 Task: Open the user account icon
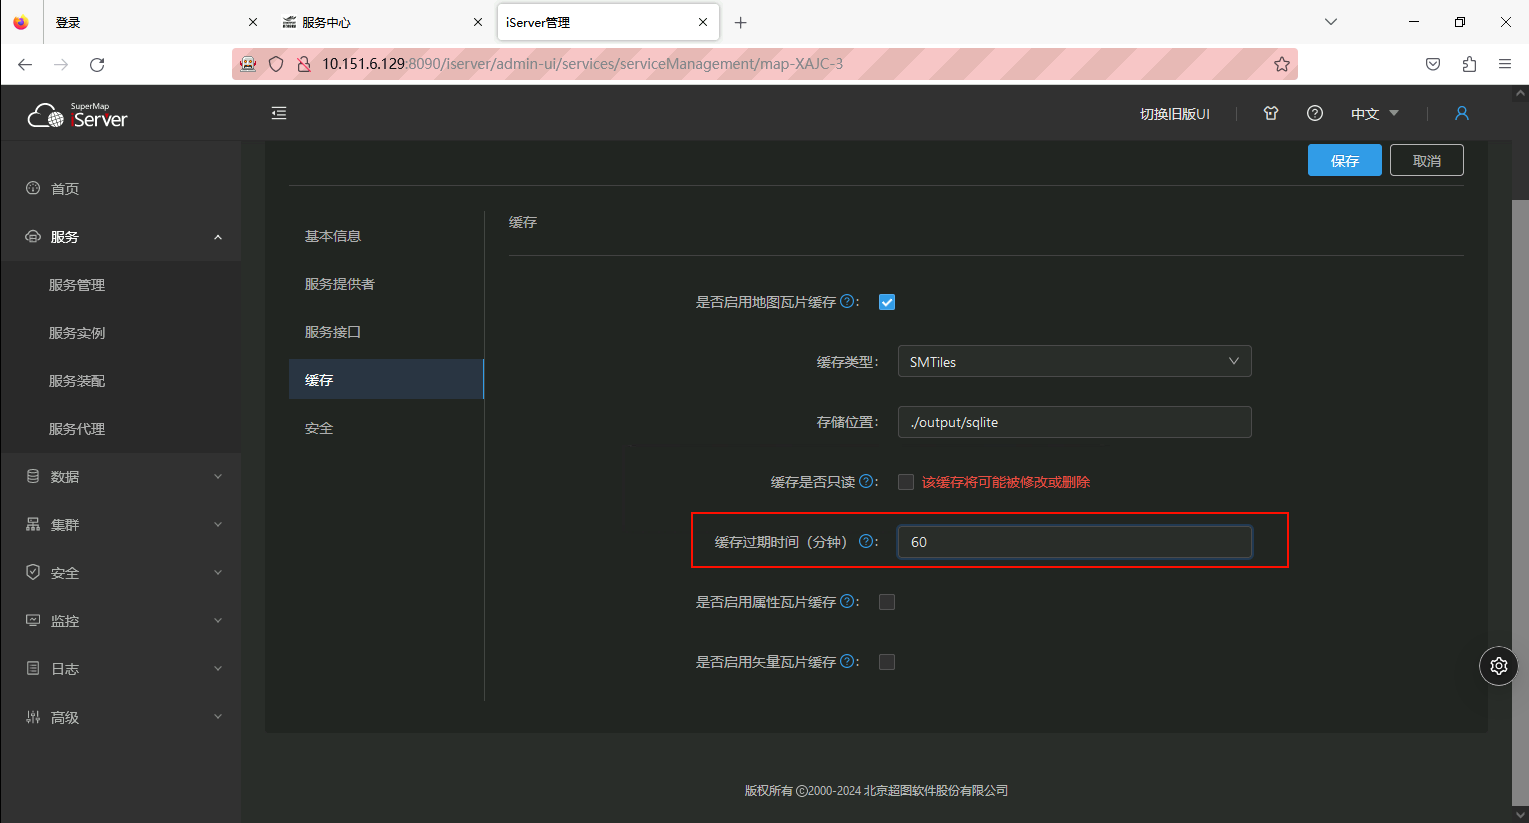pyautogui.click(x=1461, y=113)
